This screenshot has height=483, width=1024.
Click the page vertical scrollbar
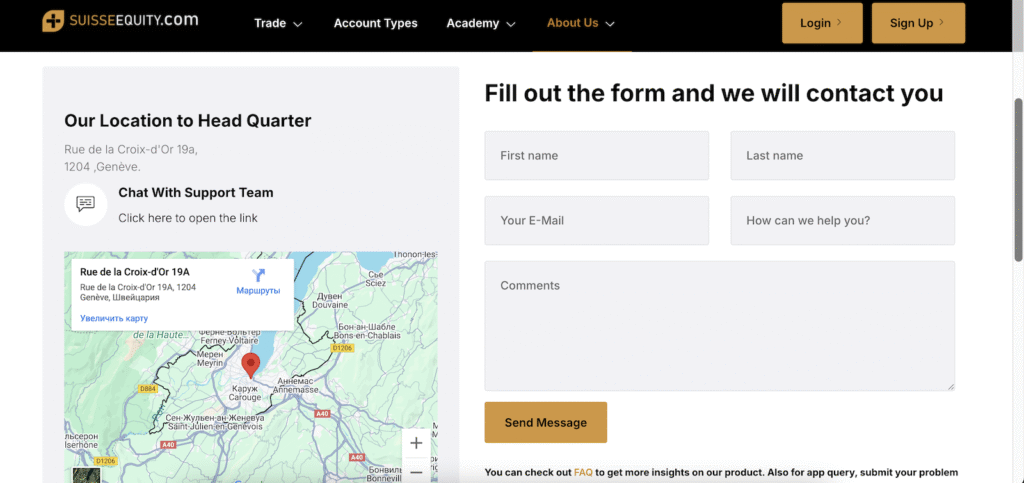pos(1018,180)
